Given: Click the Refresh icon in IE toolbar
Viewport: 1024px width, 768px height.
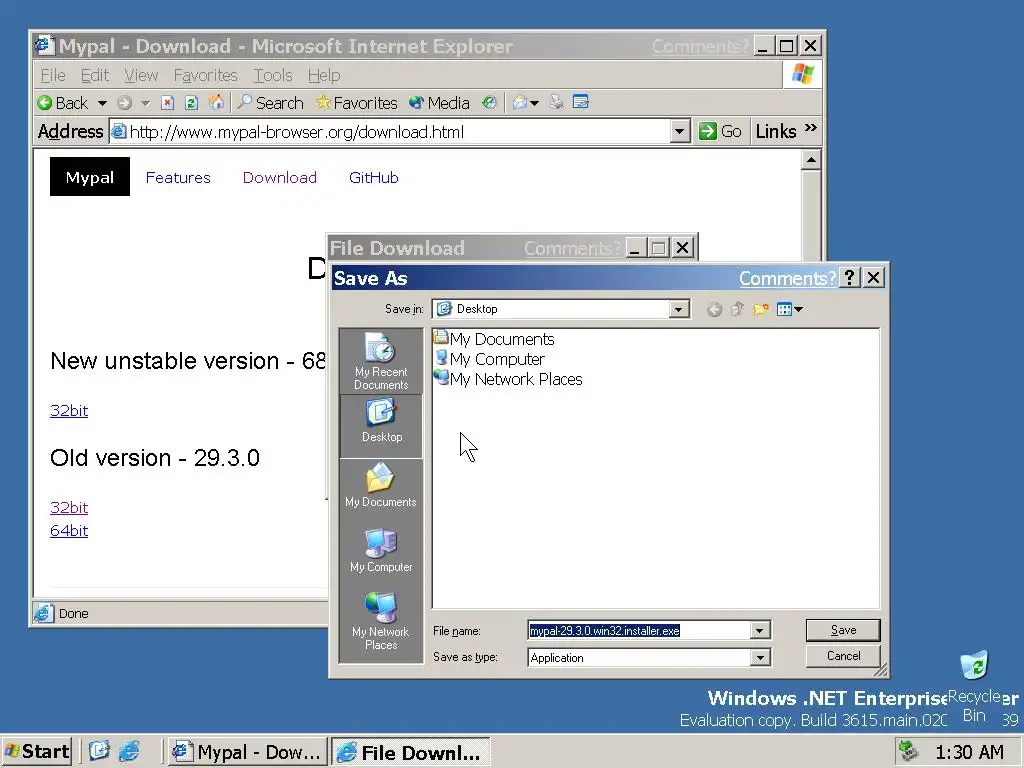Looking at the screenshot, I should (191, 103).
